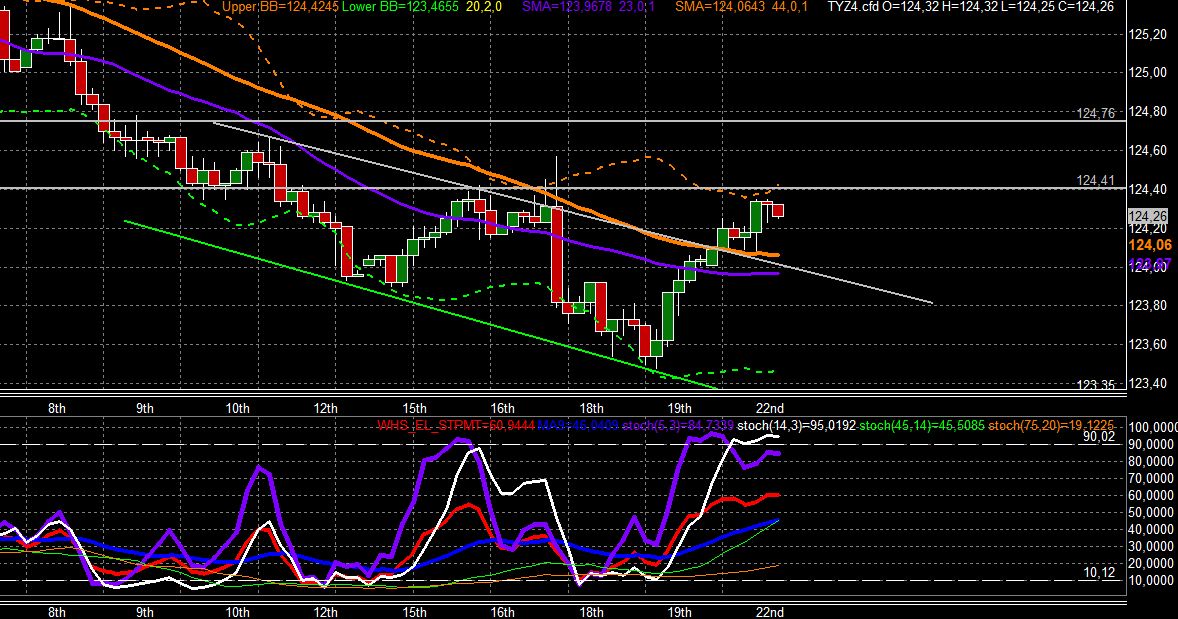Image resolution: width=1178 pixels, height=619 pixels.
Task: Click 10th on the stochastic panel date axis
Action: point(237,612)
